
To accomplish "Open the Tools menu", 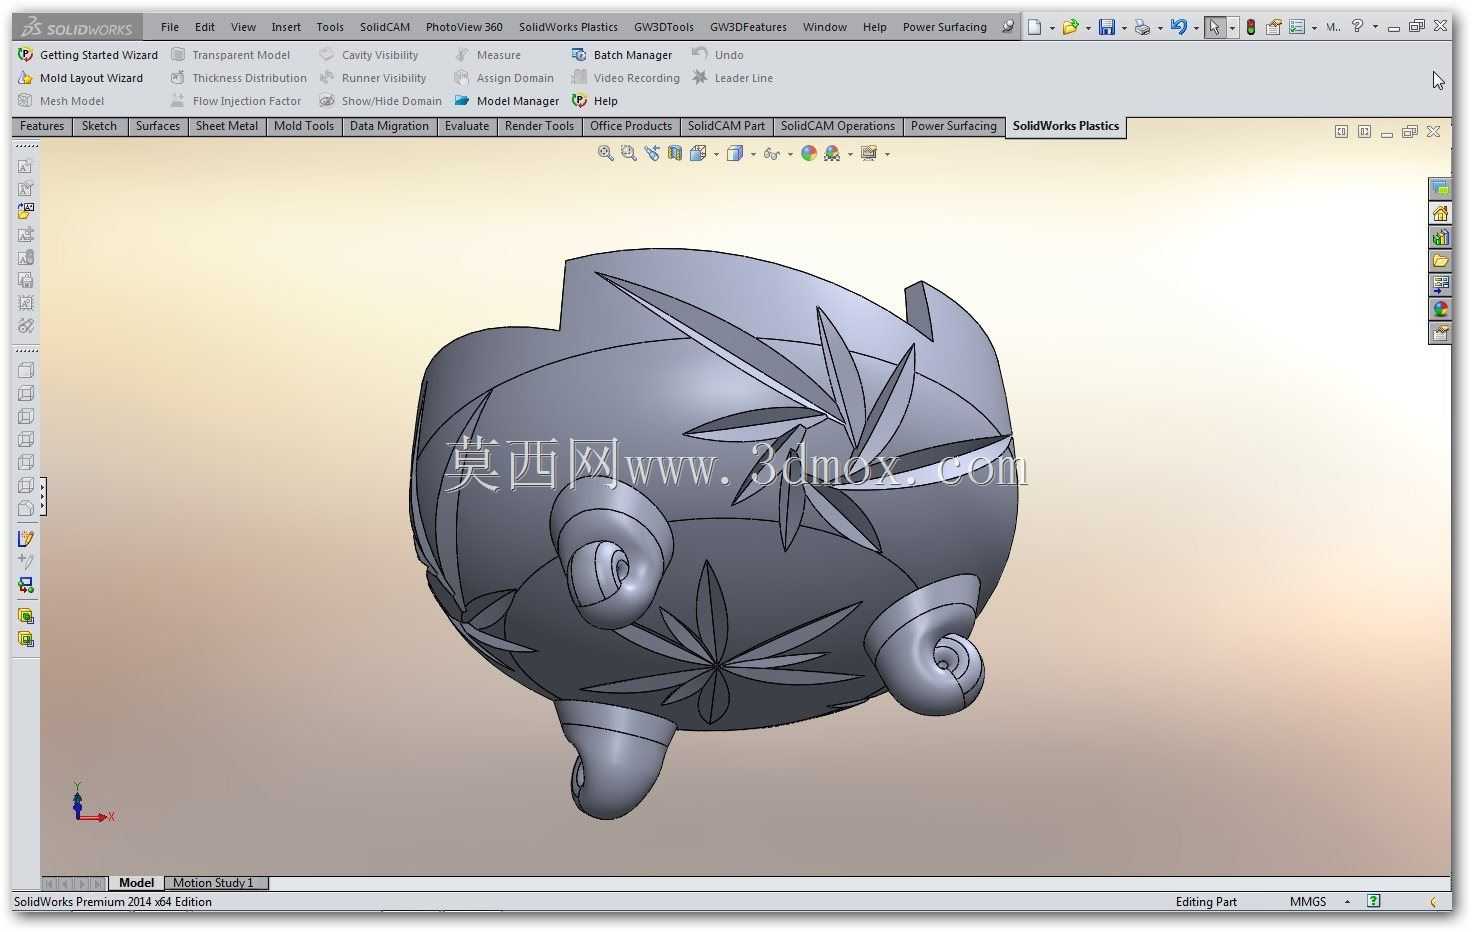I will pyautogui.click(x=330, y=27).
